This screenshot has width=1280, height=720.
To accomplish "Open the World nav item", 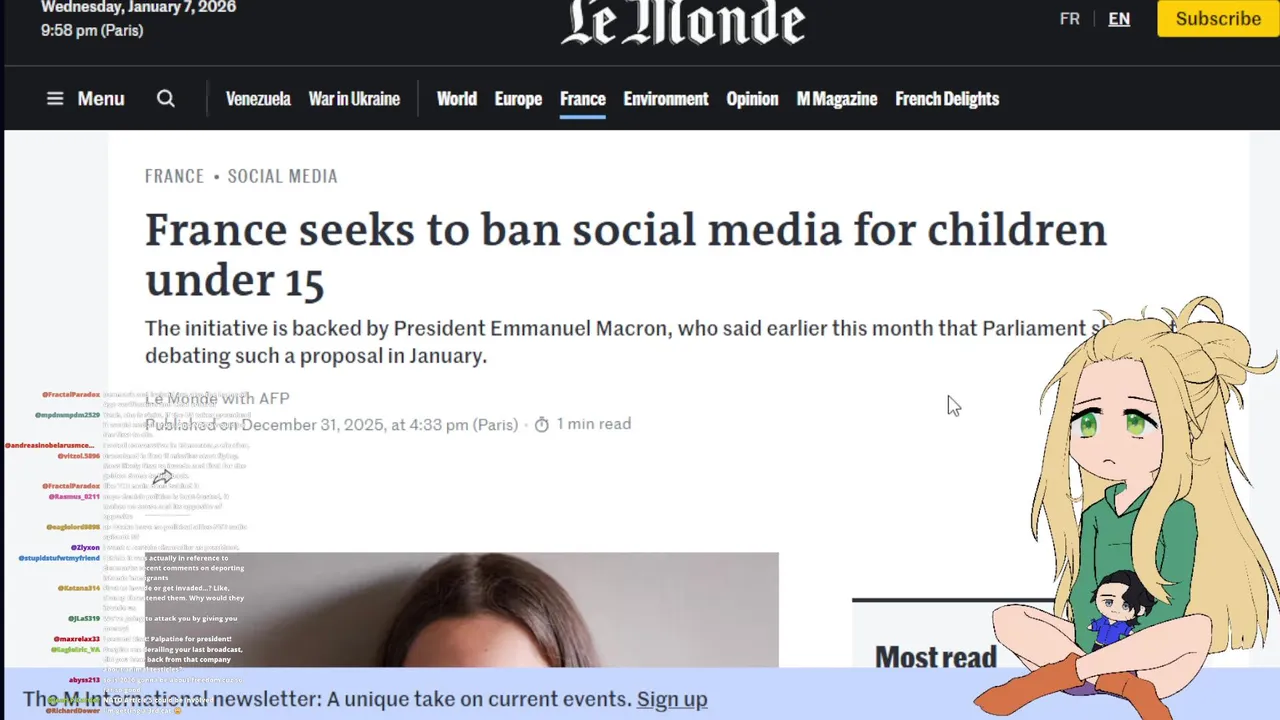I will click(x=457, y=99).
